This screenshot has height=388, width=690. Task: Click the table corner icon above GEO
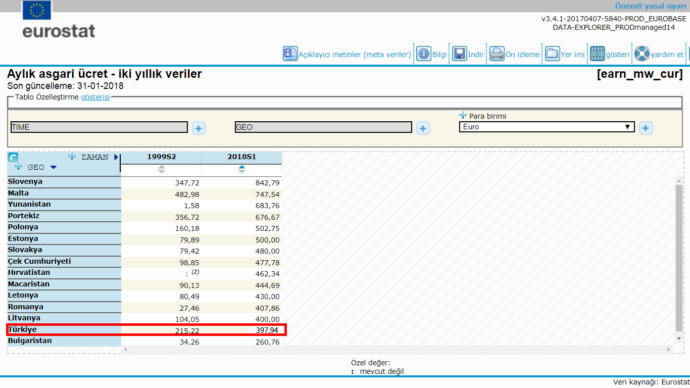[13, 157]
